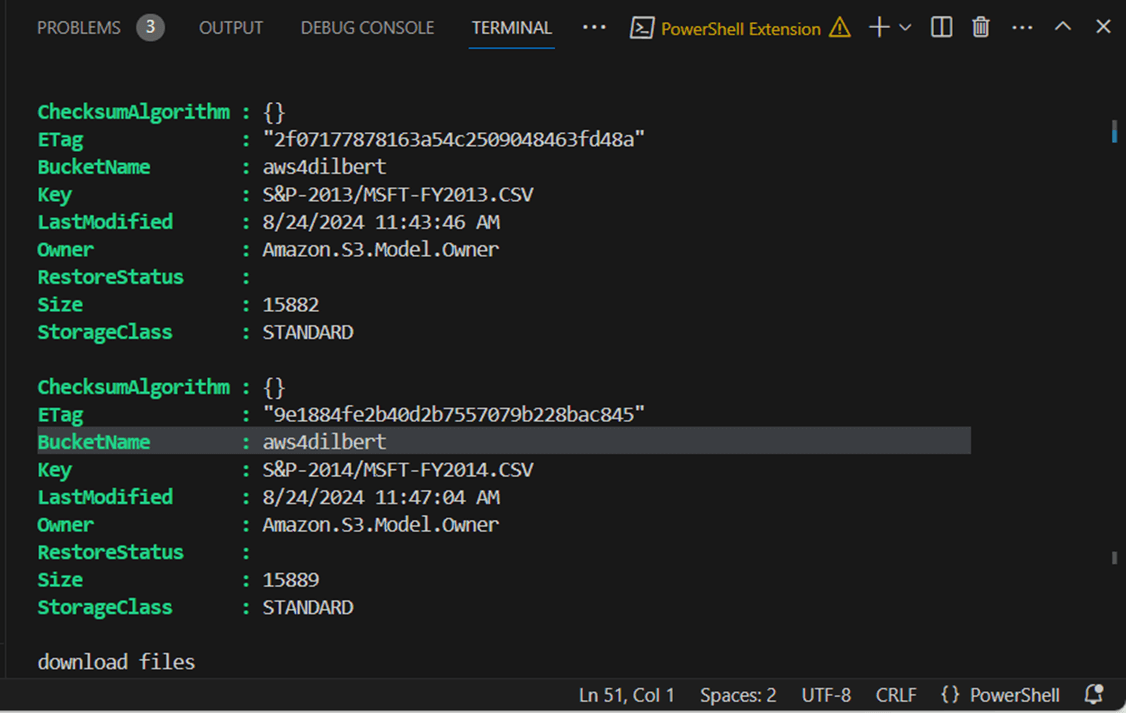Image resolution: width=1126 pixels, height=713 pixels.
Task: Kill terminal using the trash icon
Action: pyautogui.click(x=981, y=28)
